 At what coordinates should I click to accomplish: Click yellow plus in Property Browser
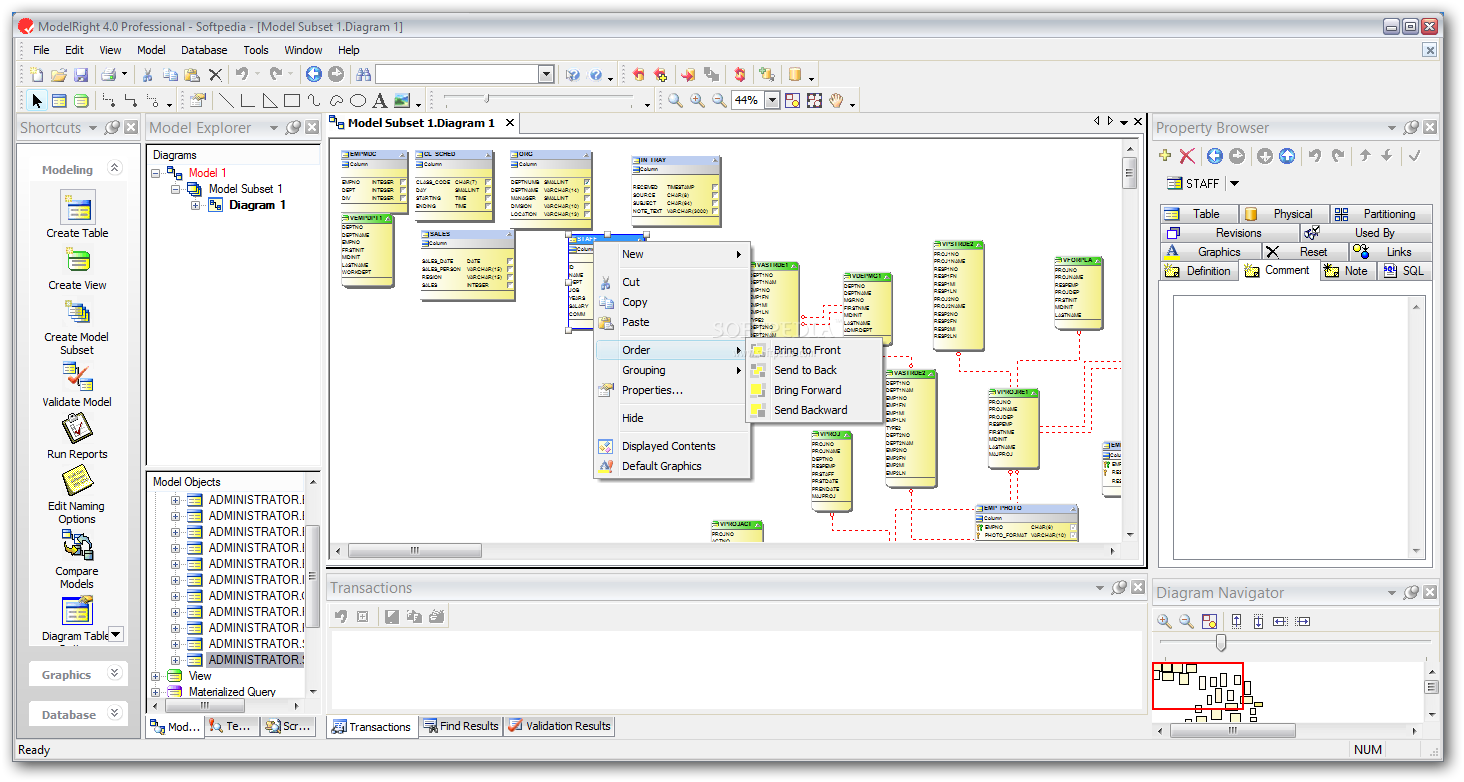pyautogui.click(x=1165, y=155)
